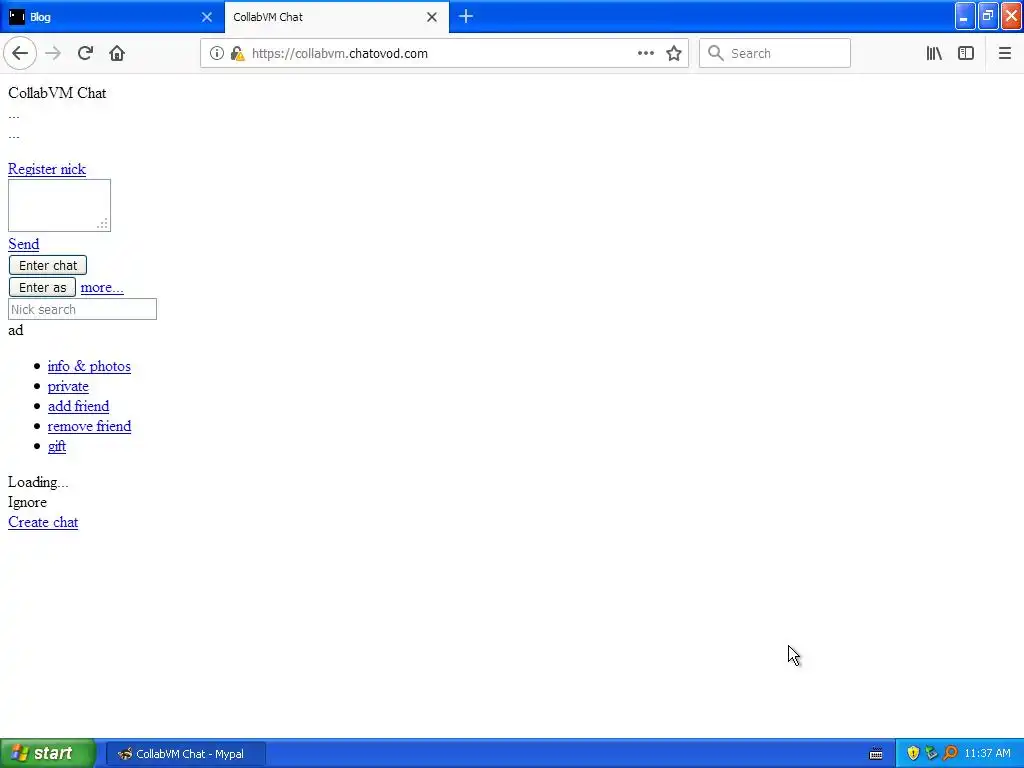This screenshot has height=768, width=1024.
Task: Open a new tab with plus icon
Action: pyautogui.click(x=466, y=17)
